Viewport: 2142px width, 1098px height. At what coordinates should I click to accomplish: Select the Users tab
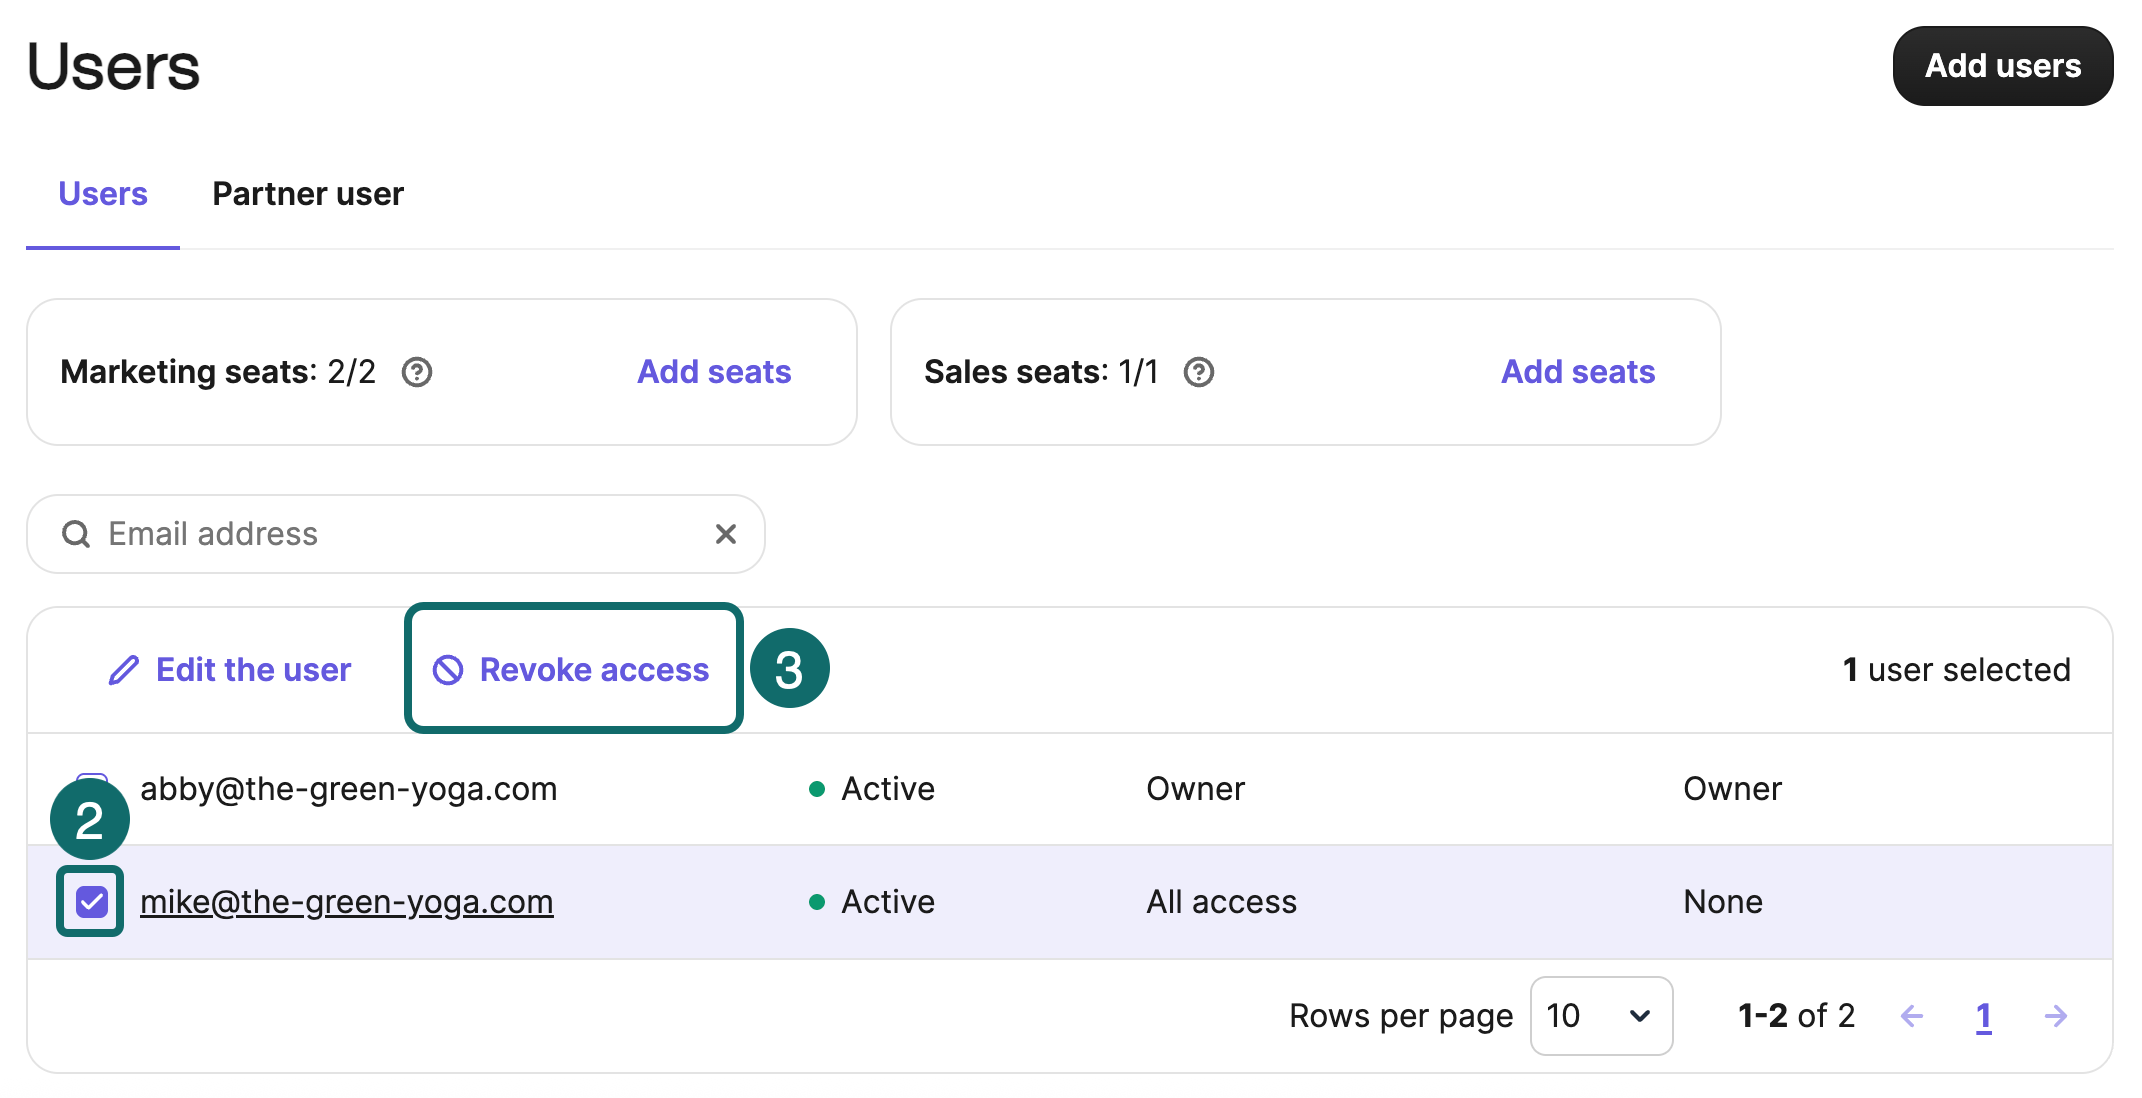pyautogui.click(x=103, y=194)
